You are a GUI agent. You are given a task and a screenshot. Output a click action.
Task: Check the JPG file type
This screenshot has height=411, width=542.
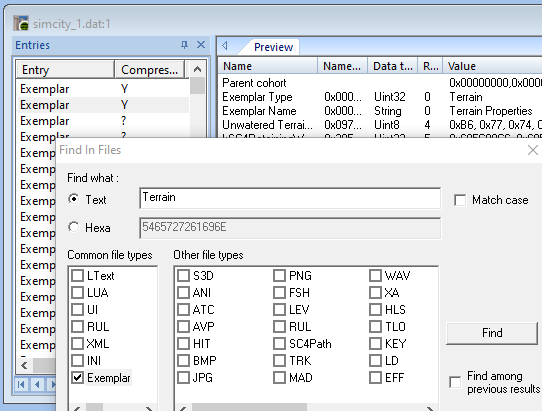point(183,377)
